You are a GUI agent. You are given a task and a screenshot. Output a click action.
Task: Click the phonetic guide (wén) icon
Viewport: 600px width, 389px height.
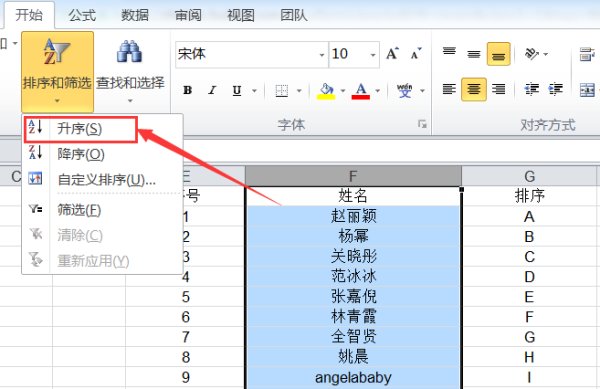[404, 91]
